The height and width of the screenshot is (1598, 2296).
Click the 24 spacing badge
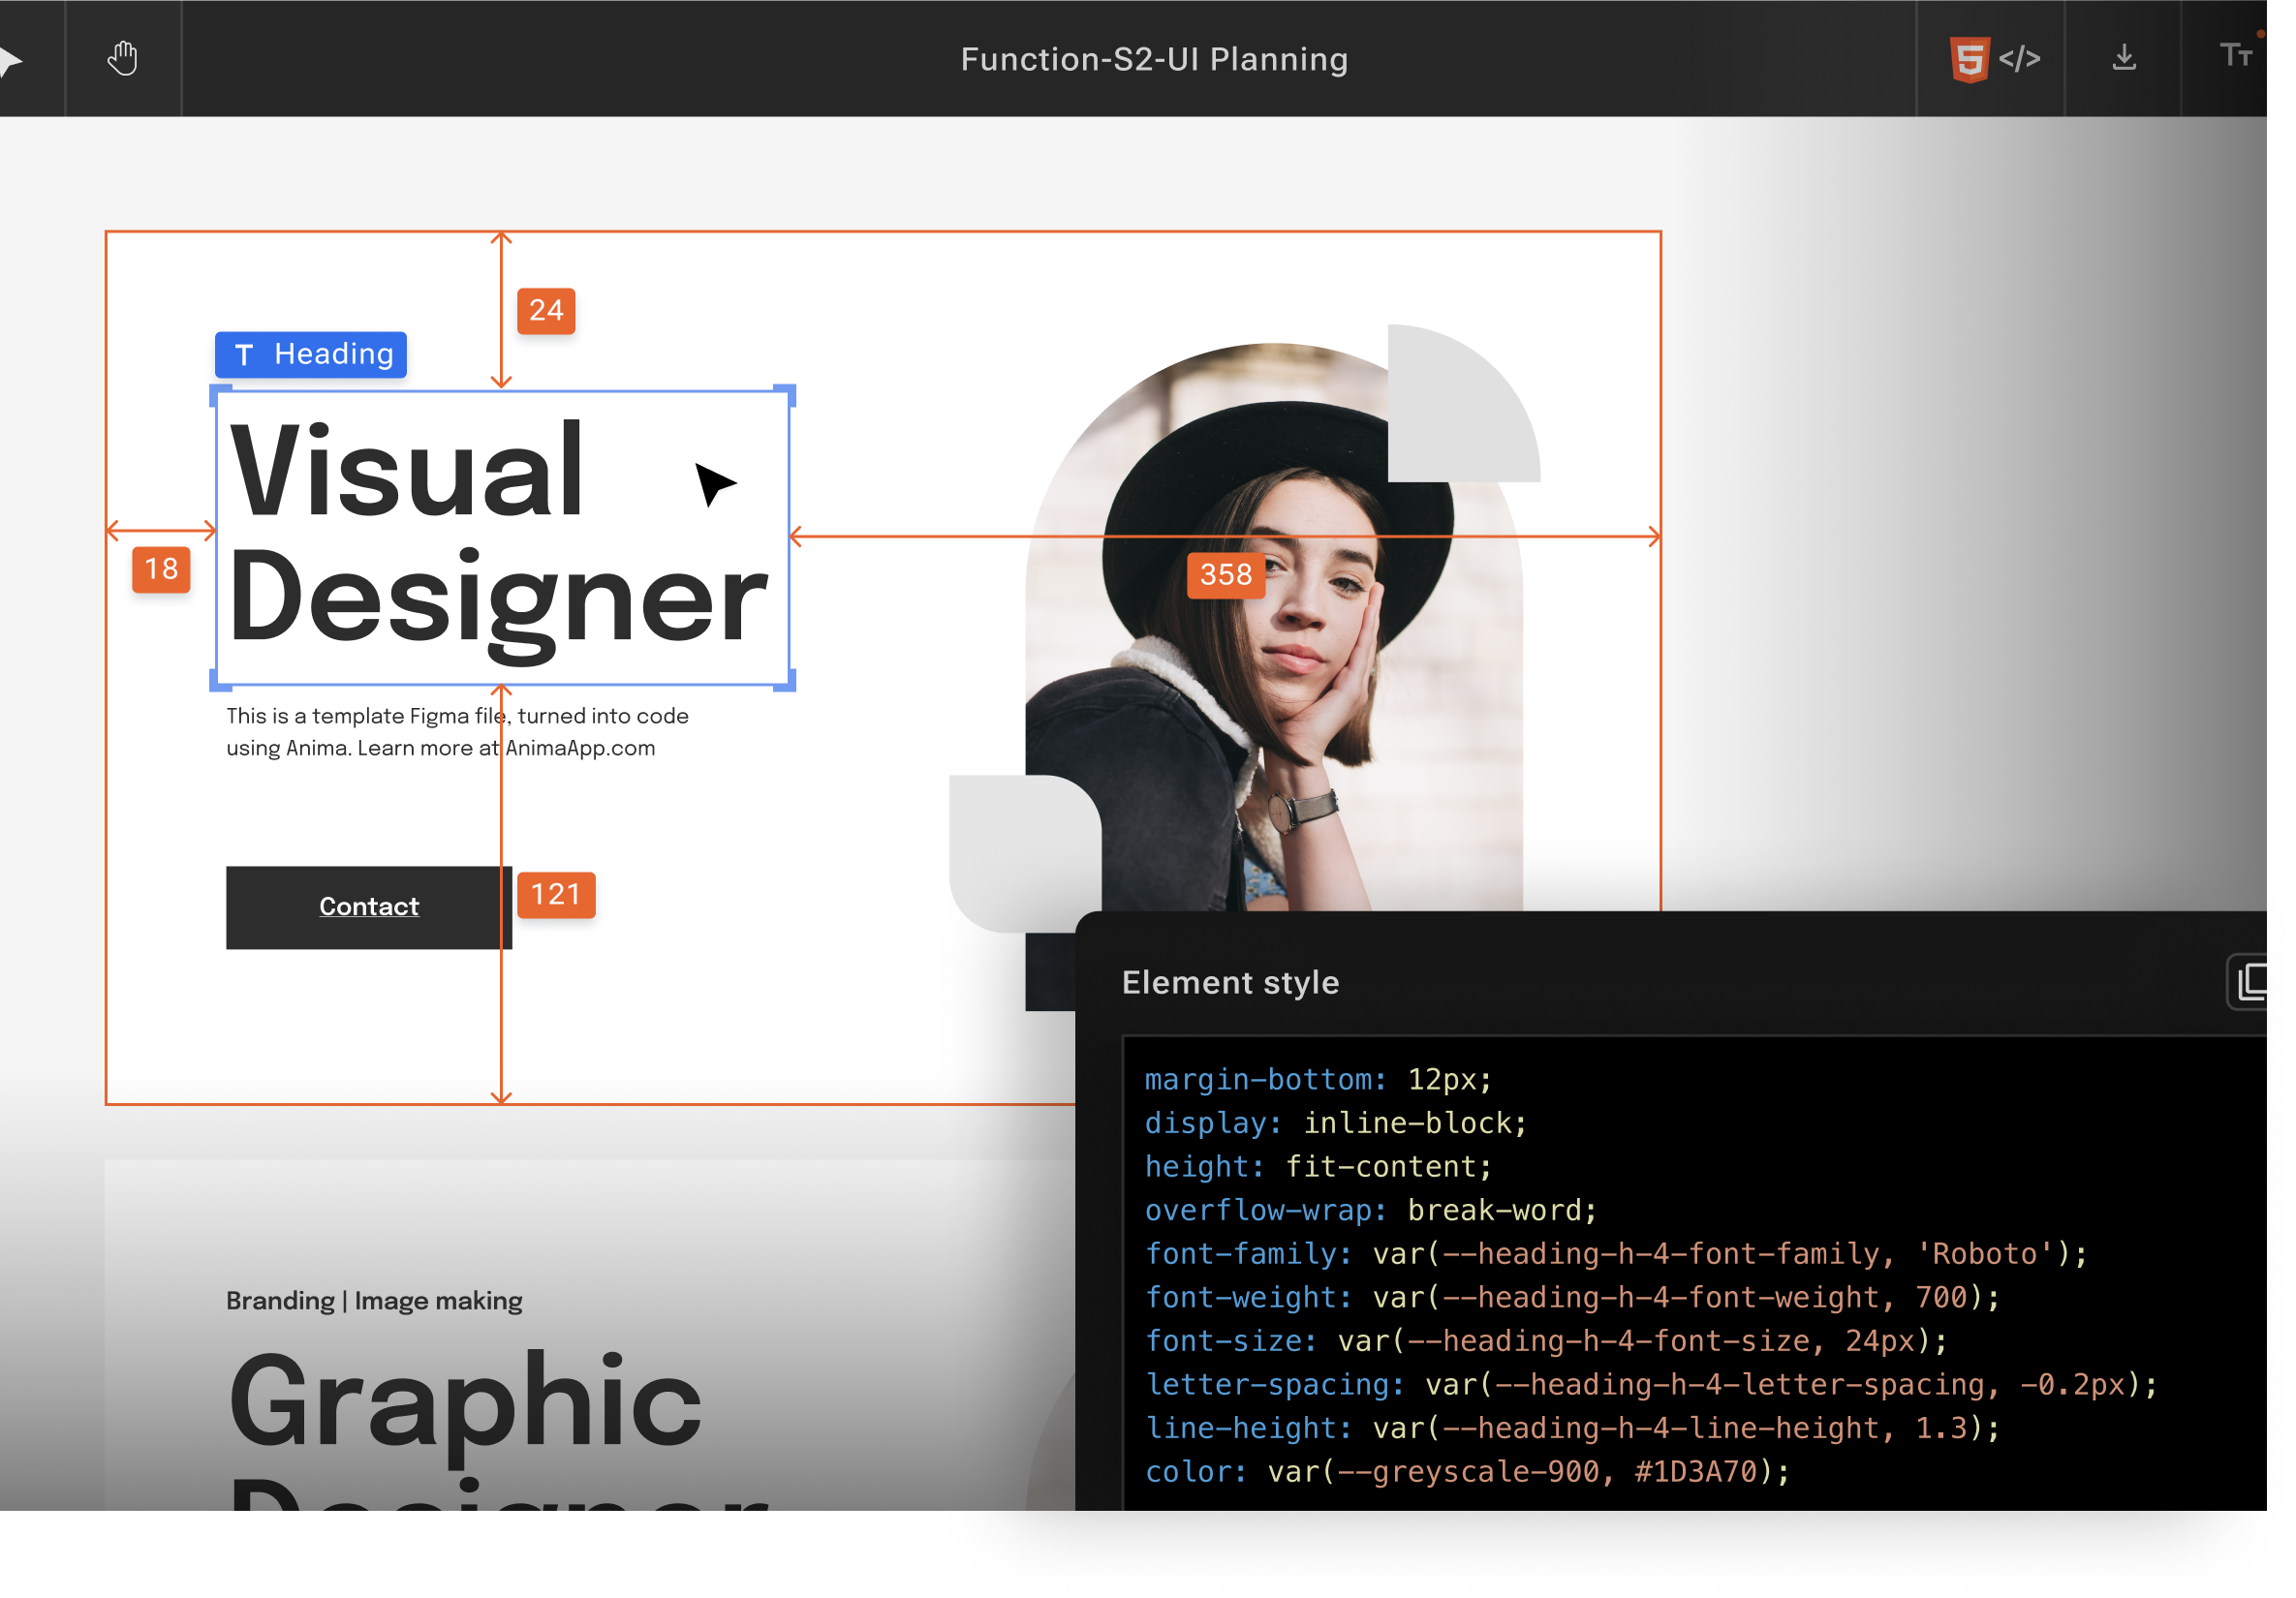(x=546, y=310)
